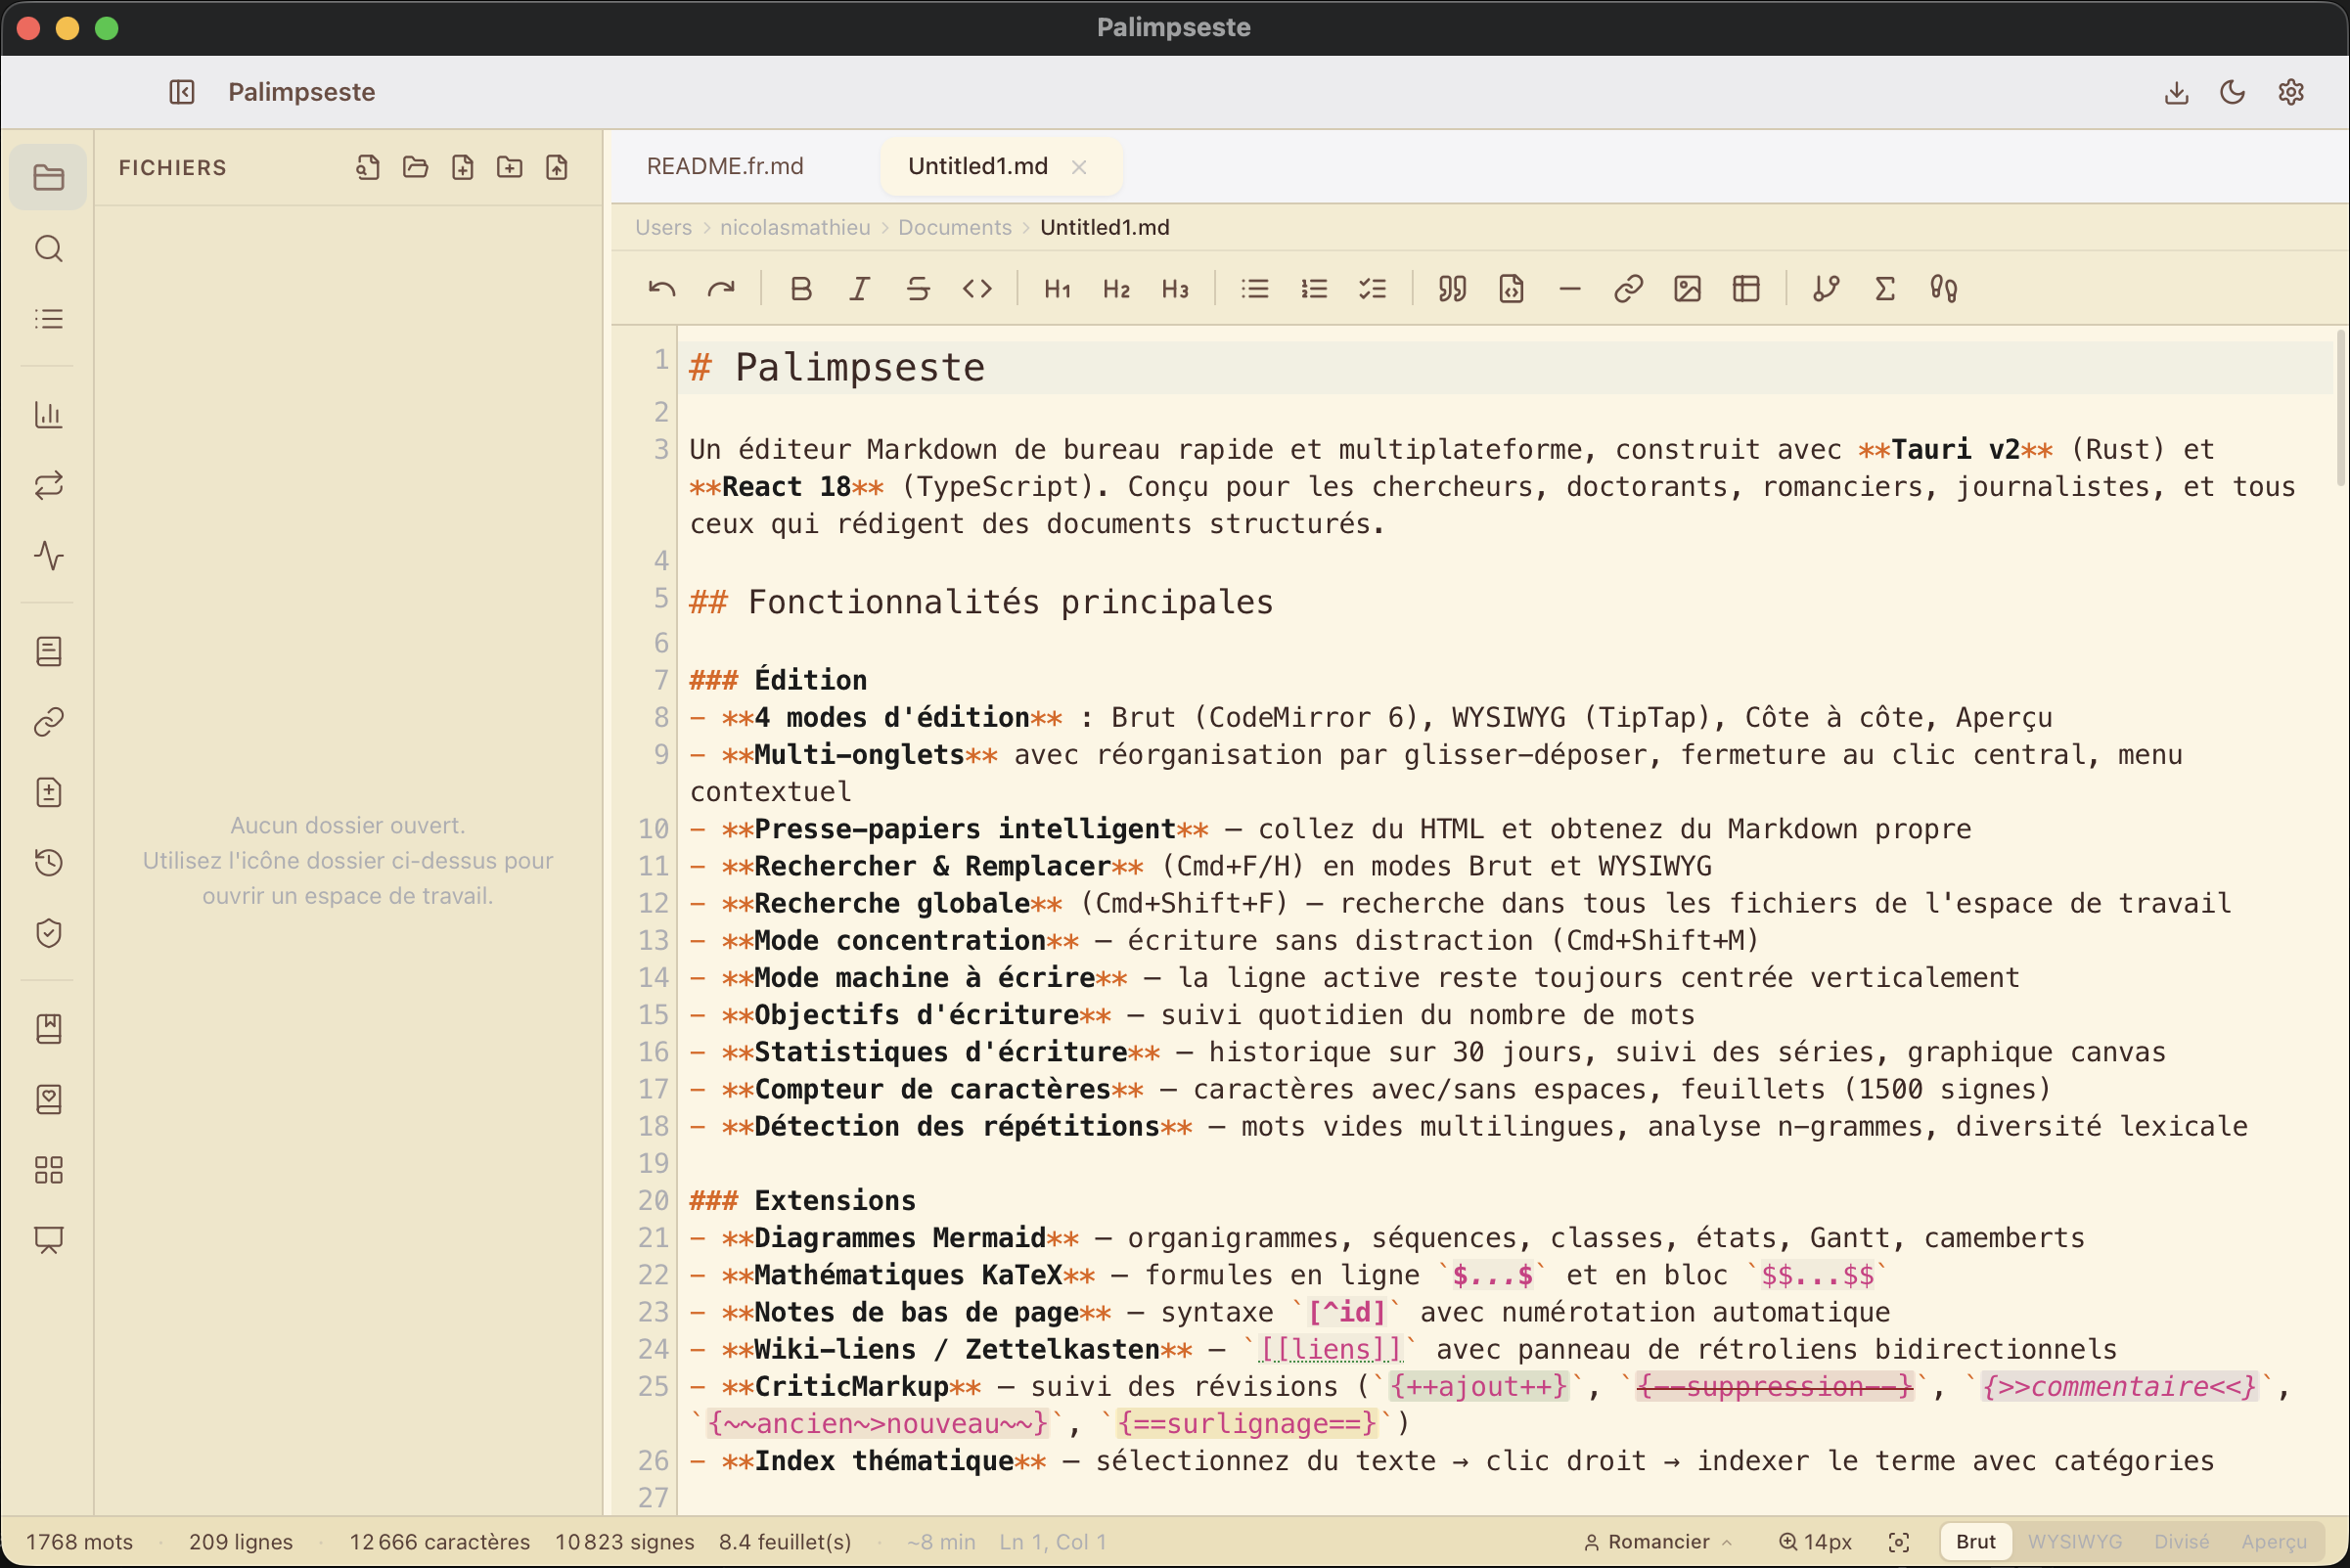Open the search panel from sidebar

coord(48,248)
